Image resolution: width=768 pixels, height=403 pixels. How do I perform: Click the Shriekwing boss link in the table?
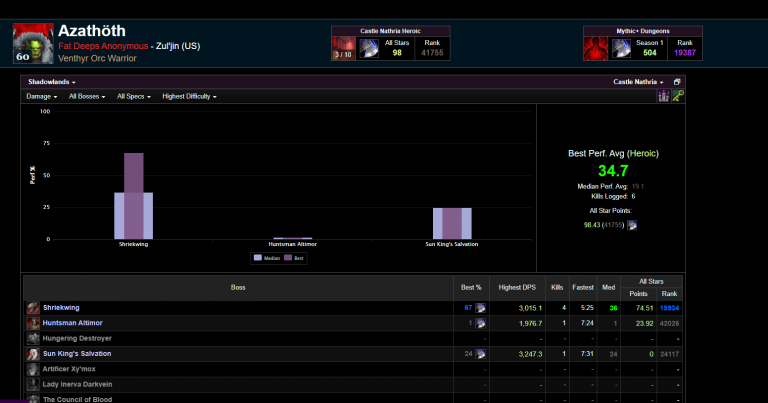(61, 308)
